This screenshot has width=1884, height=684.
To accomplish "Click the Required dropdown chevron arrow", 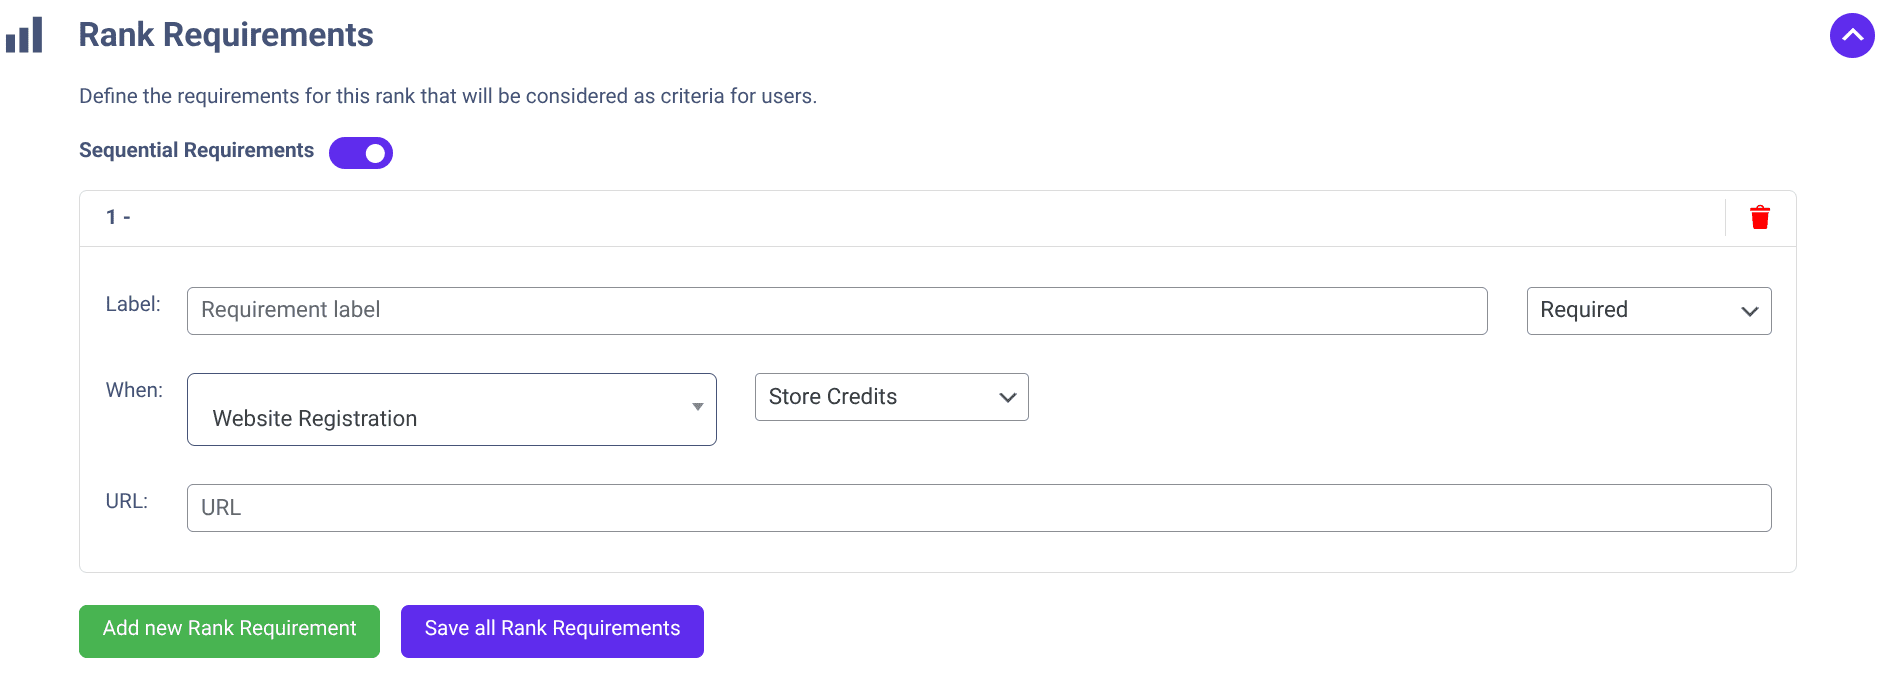I will pyautogui.click(x=1749, y=311).
